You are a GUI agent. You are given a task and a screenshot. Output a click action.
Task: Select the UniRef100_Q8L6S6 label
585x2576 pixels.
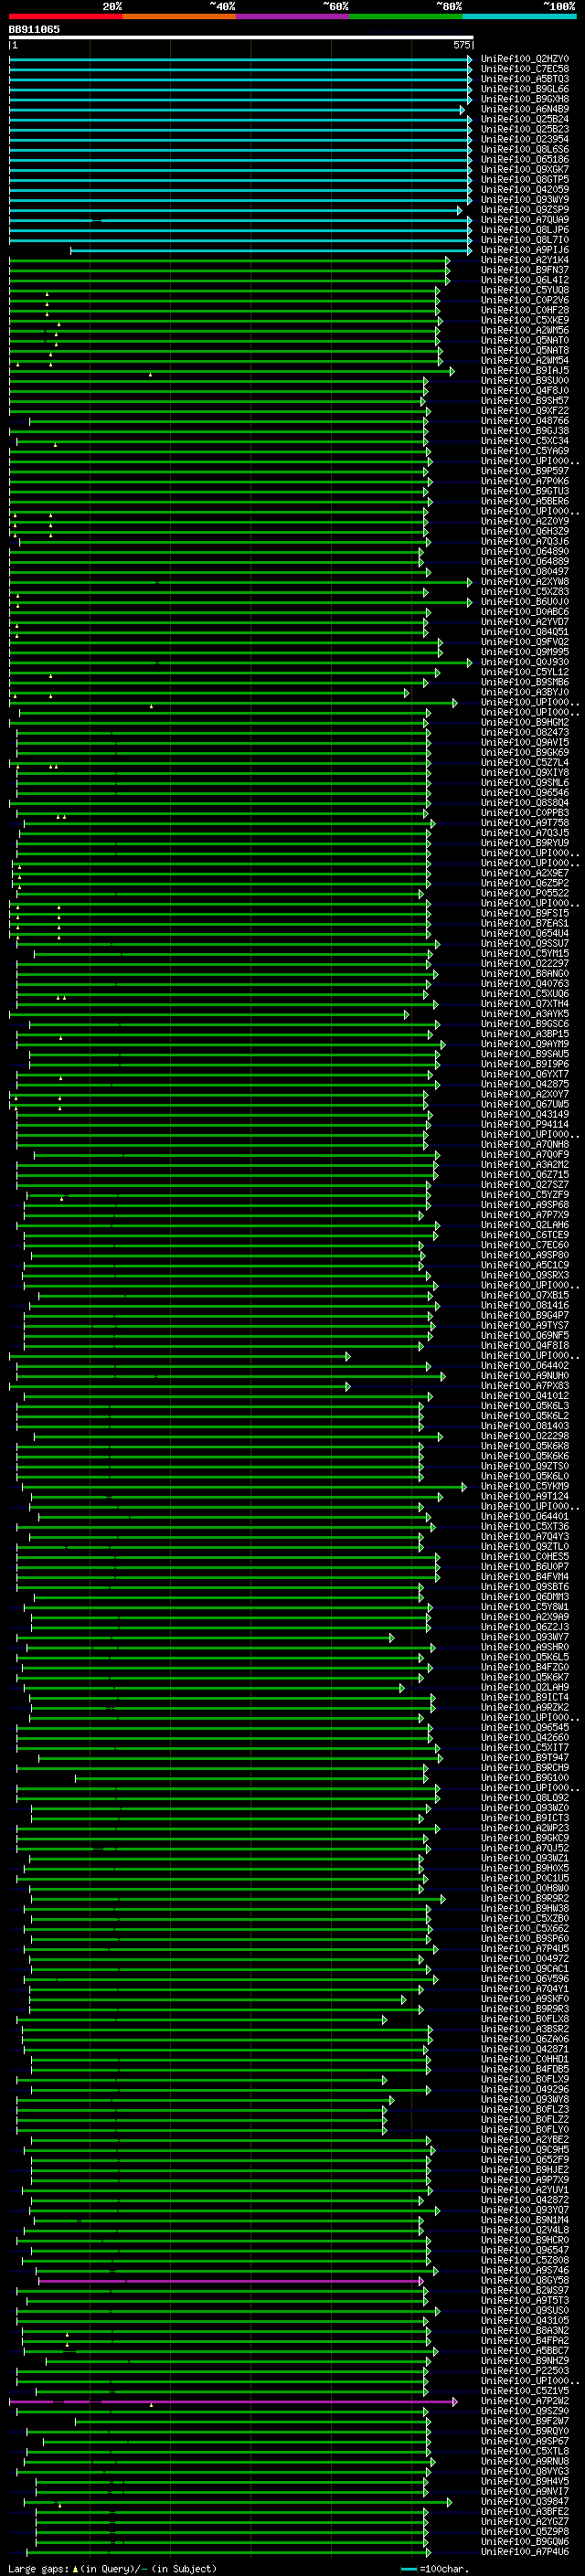(x=525, y=149)
